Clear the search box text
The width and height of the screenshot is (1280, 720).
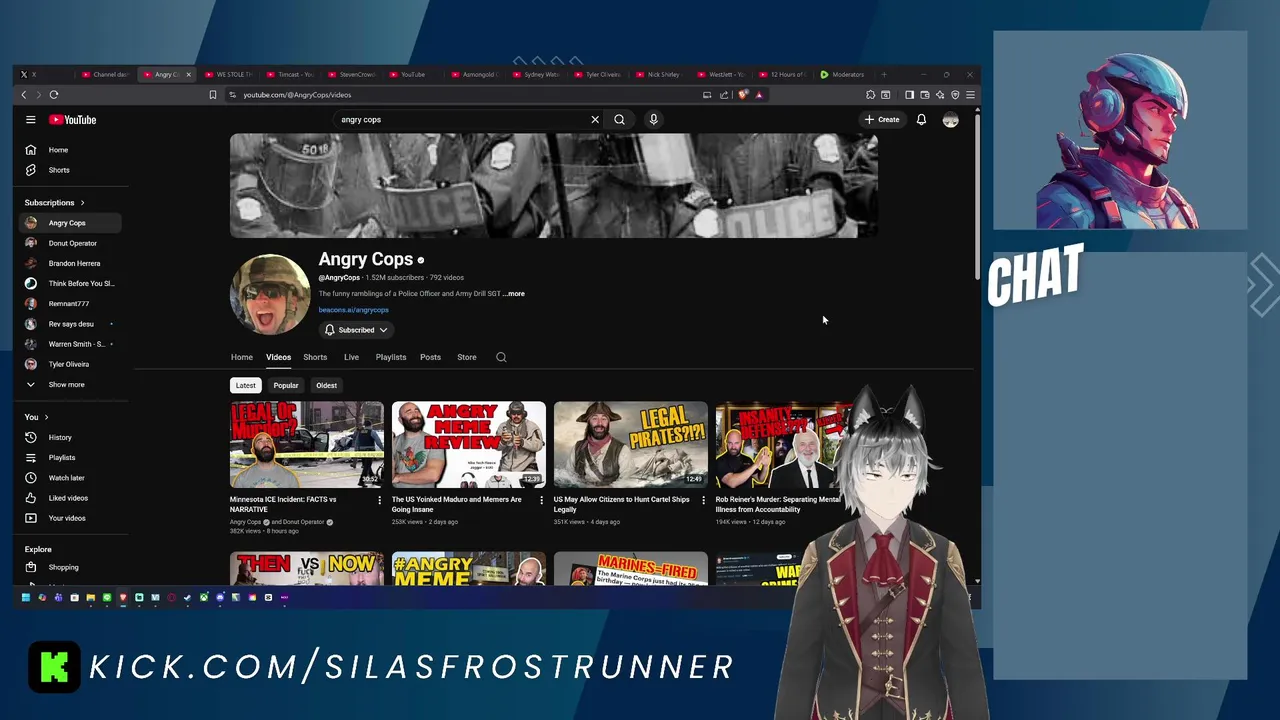click(595, 119)
